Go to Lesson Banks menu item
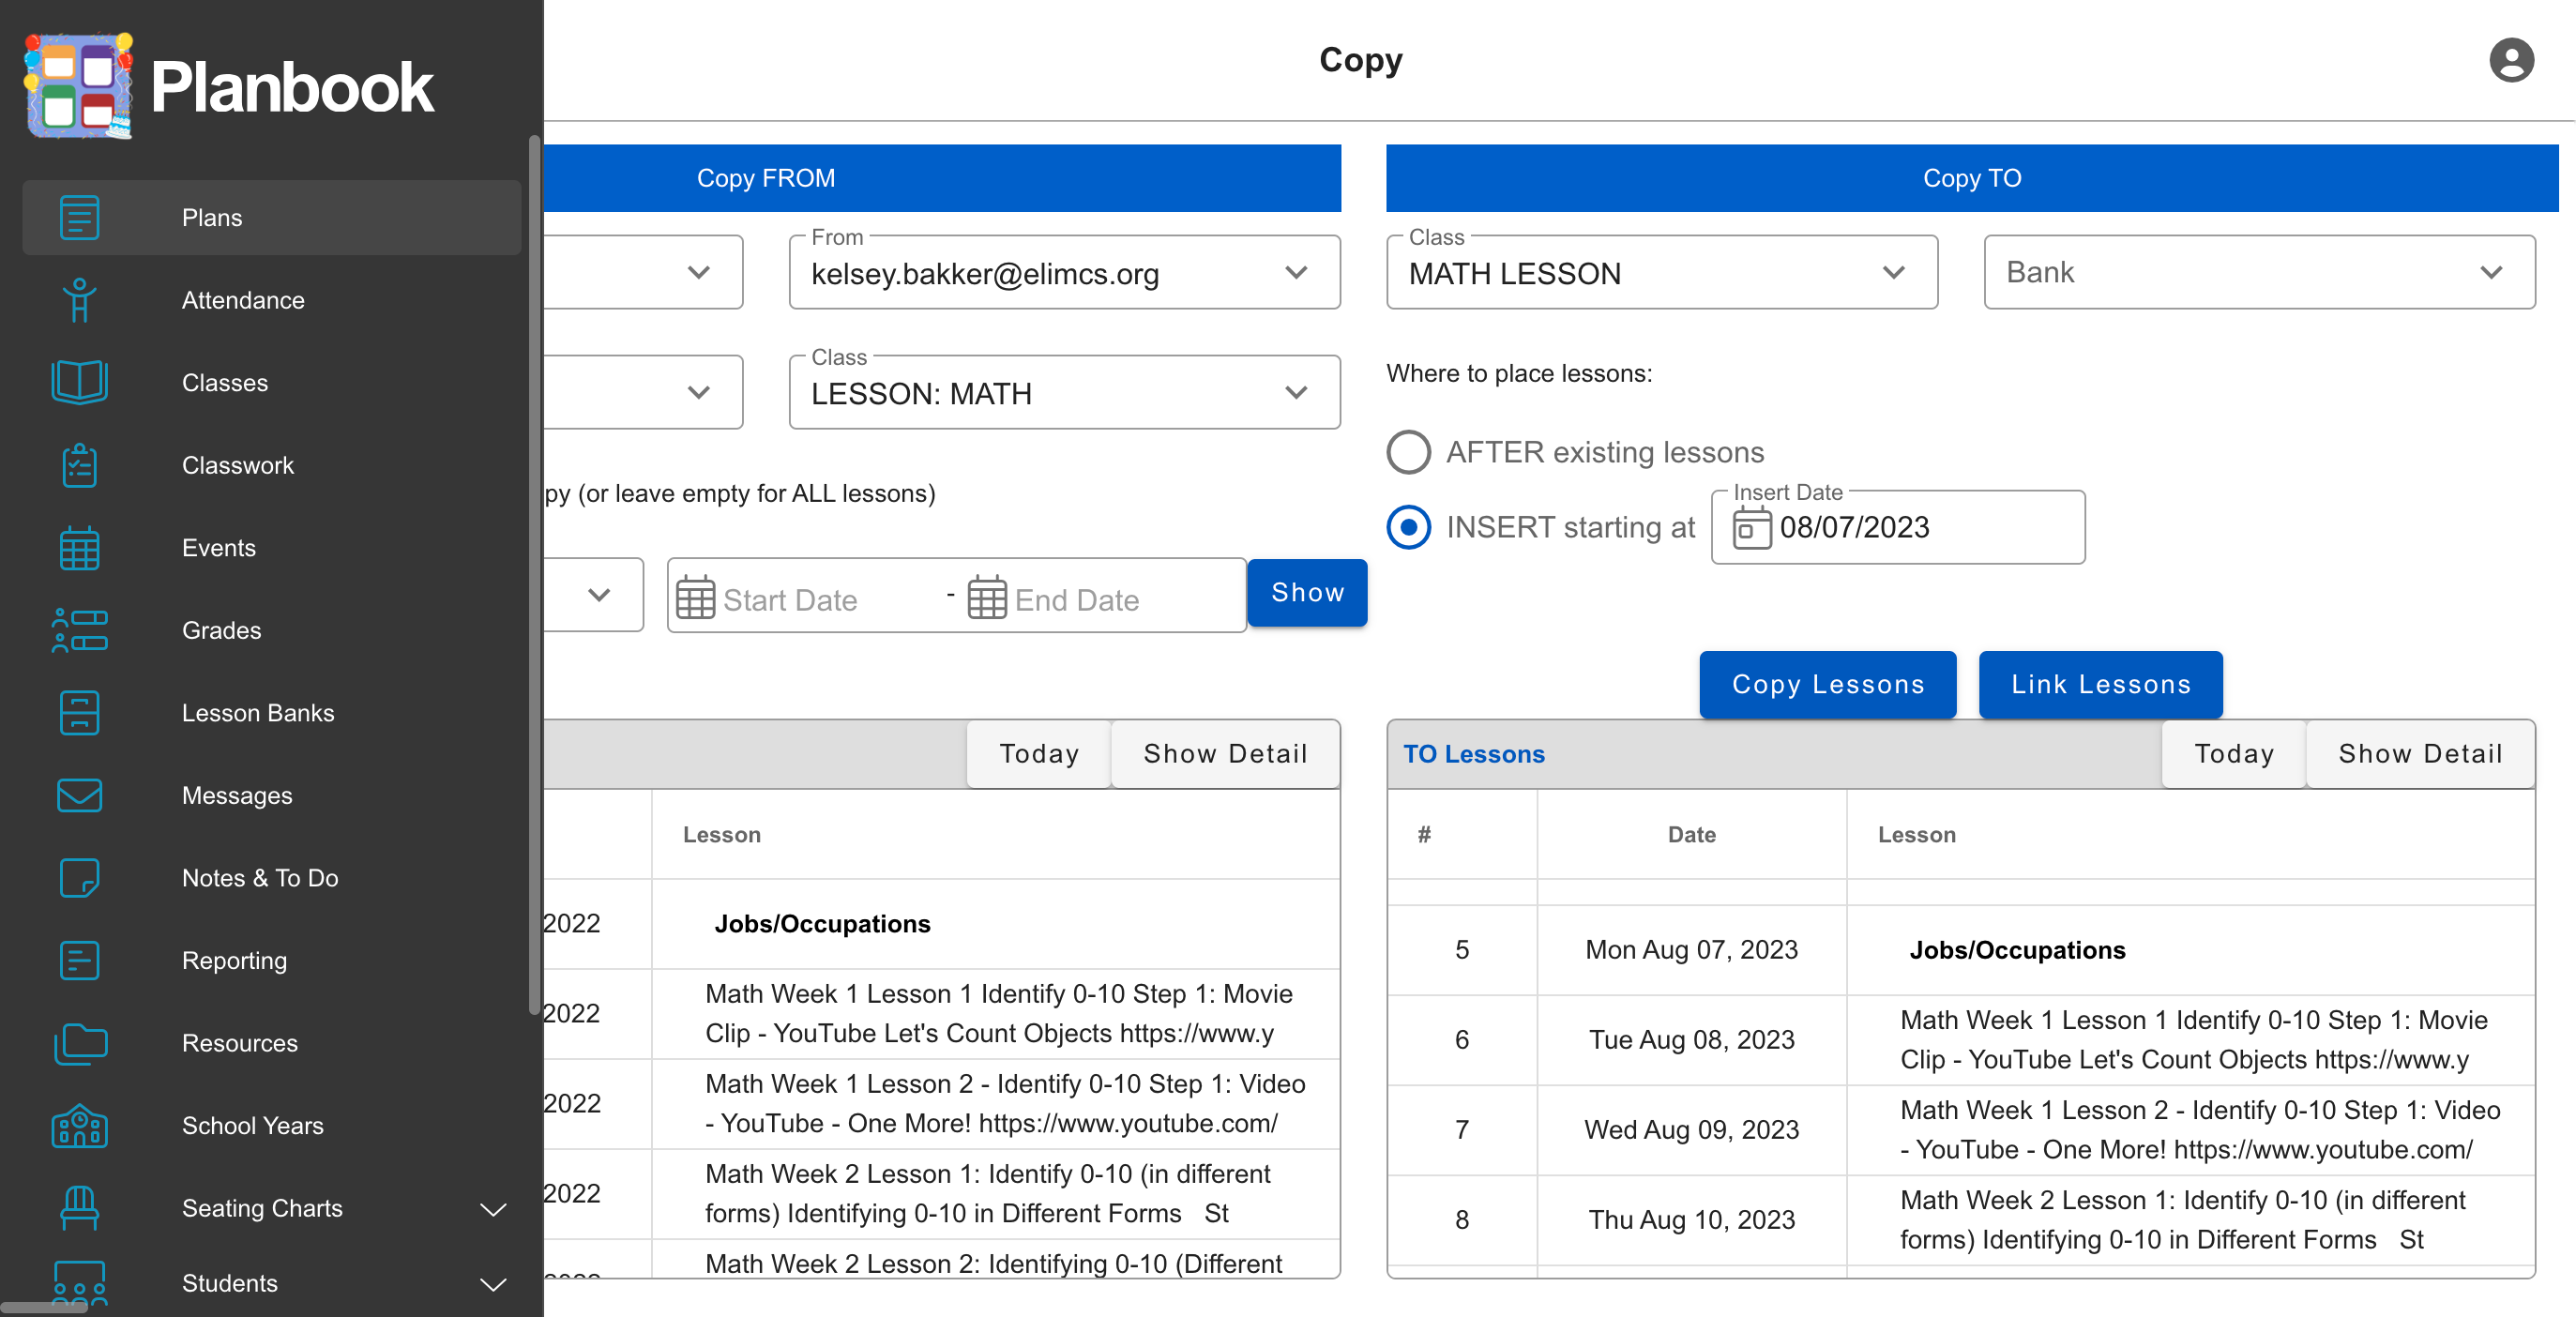This screenshot has width=2576, height=1317. point(272,713)
